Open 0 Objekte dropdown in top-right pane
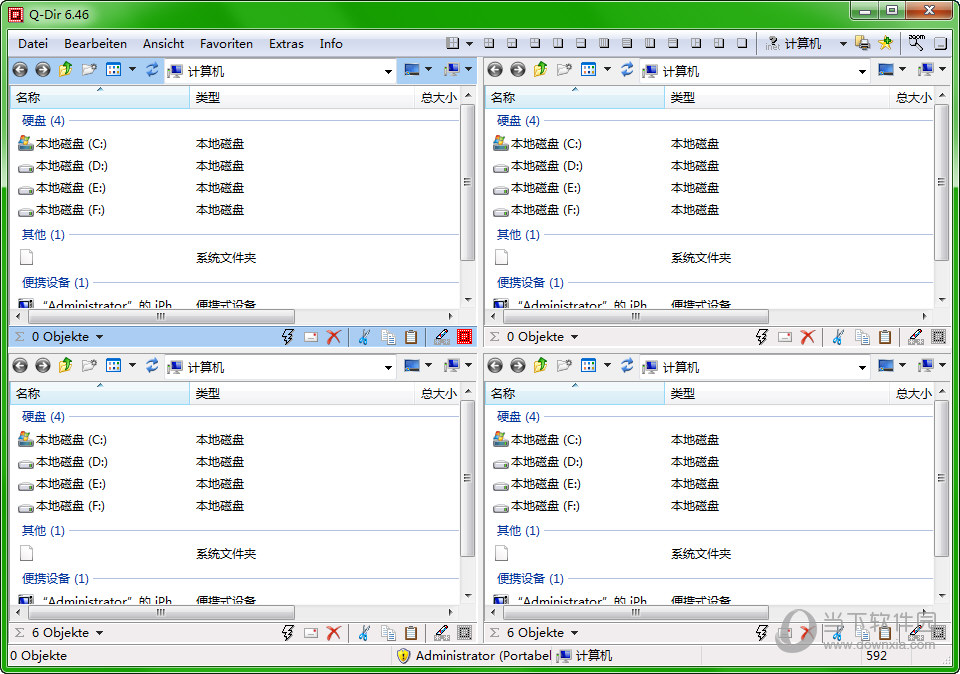 (x=574, y=337)
